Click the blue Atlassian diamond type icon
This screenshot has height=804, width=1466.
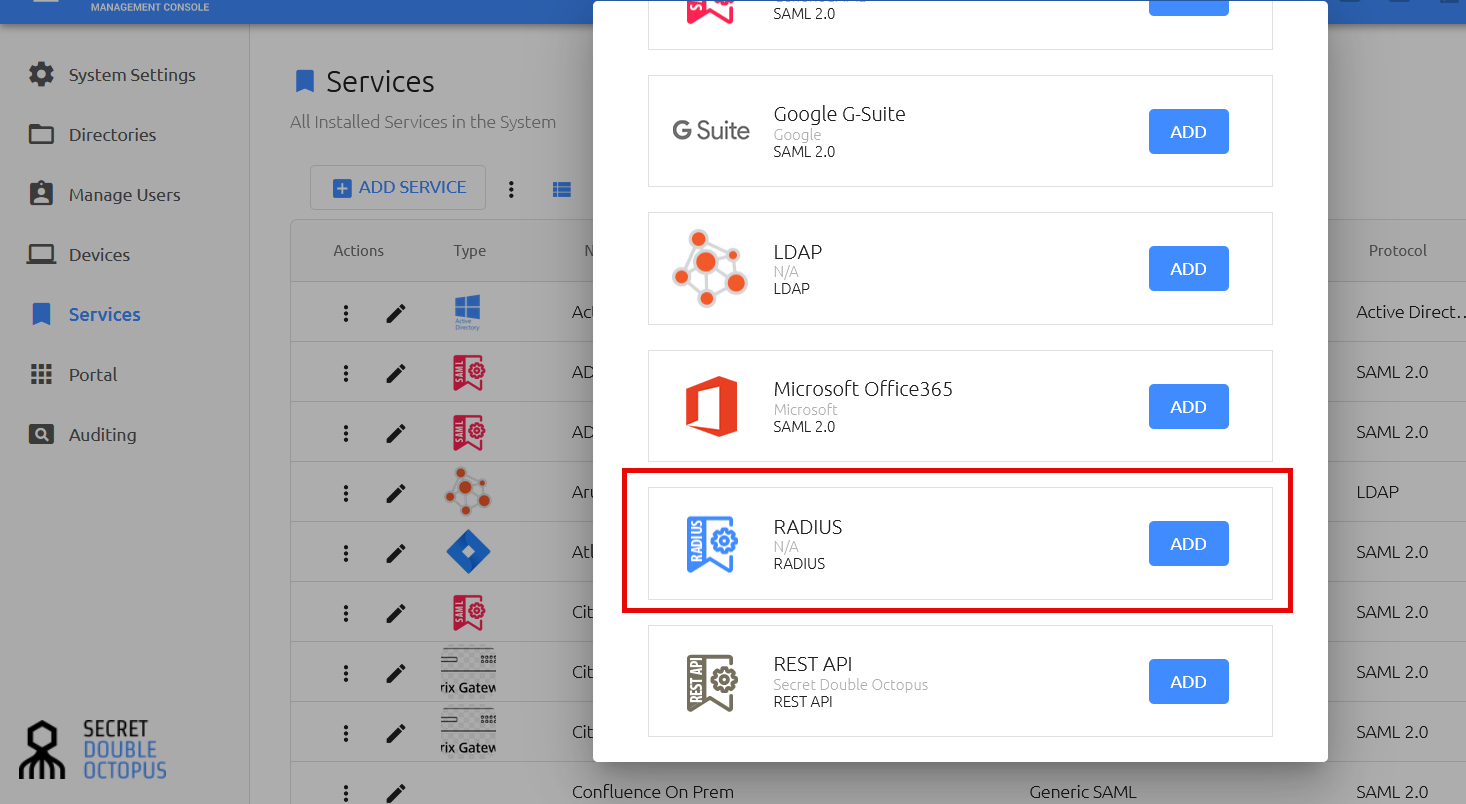tap(468, 552)
